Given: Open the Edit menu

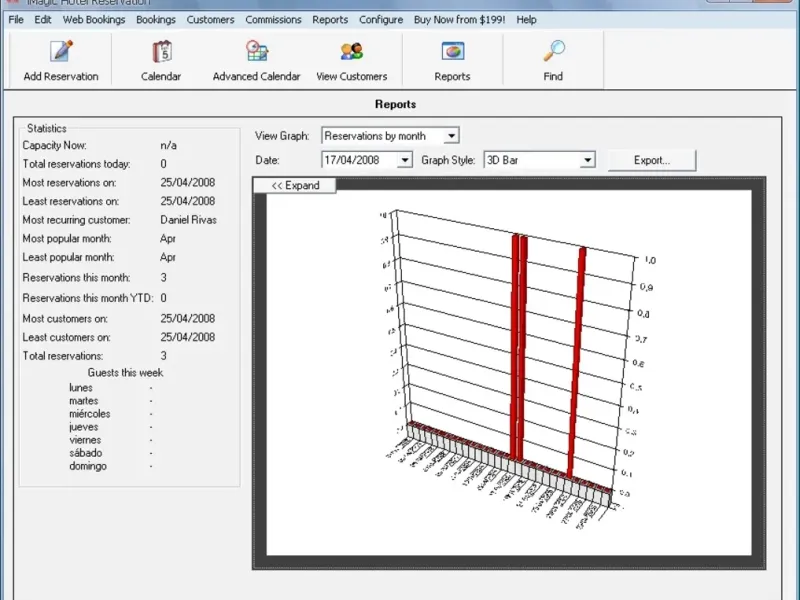Looking at the screenshot, I should (43, 20).
